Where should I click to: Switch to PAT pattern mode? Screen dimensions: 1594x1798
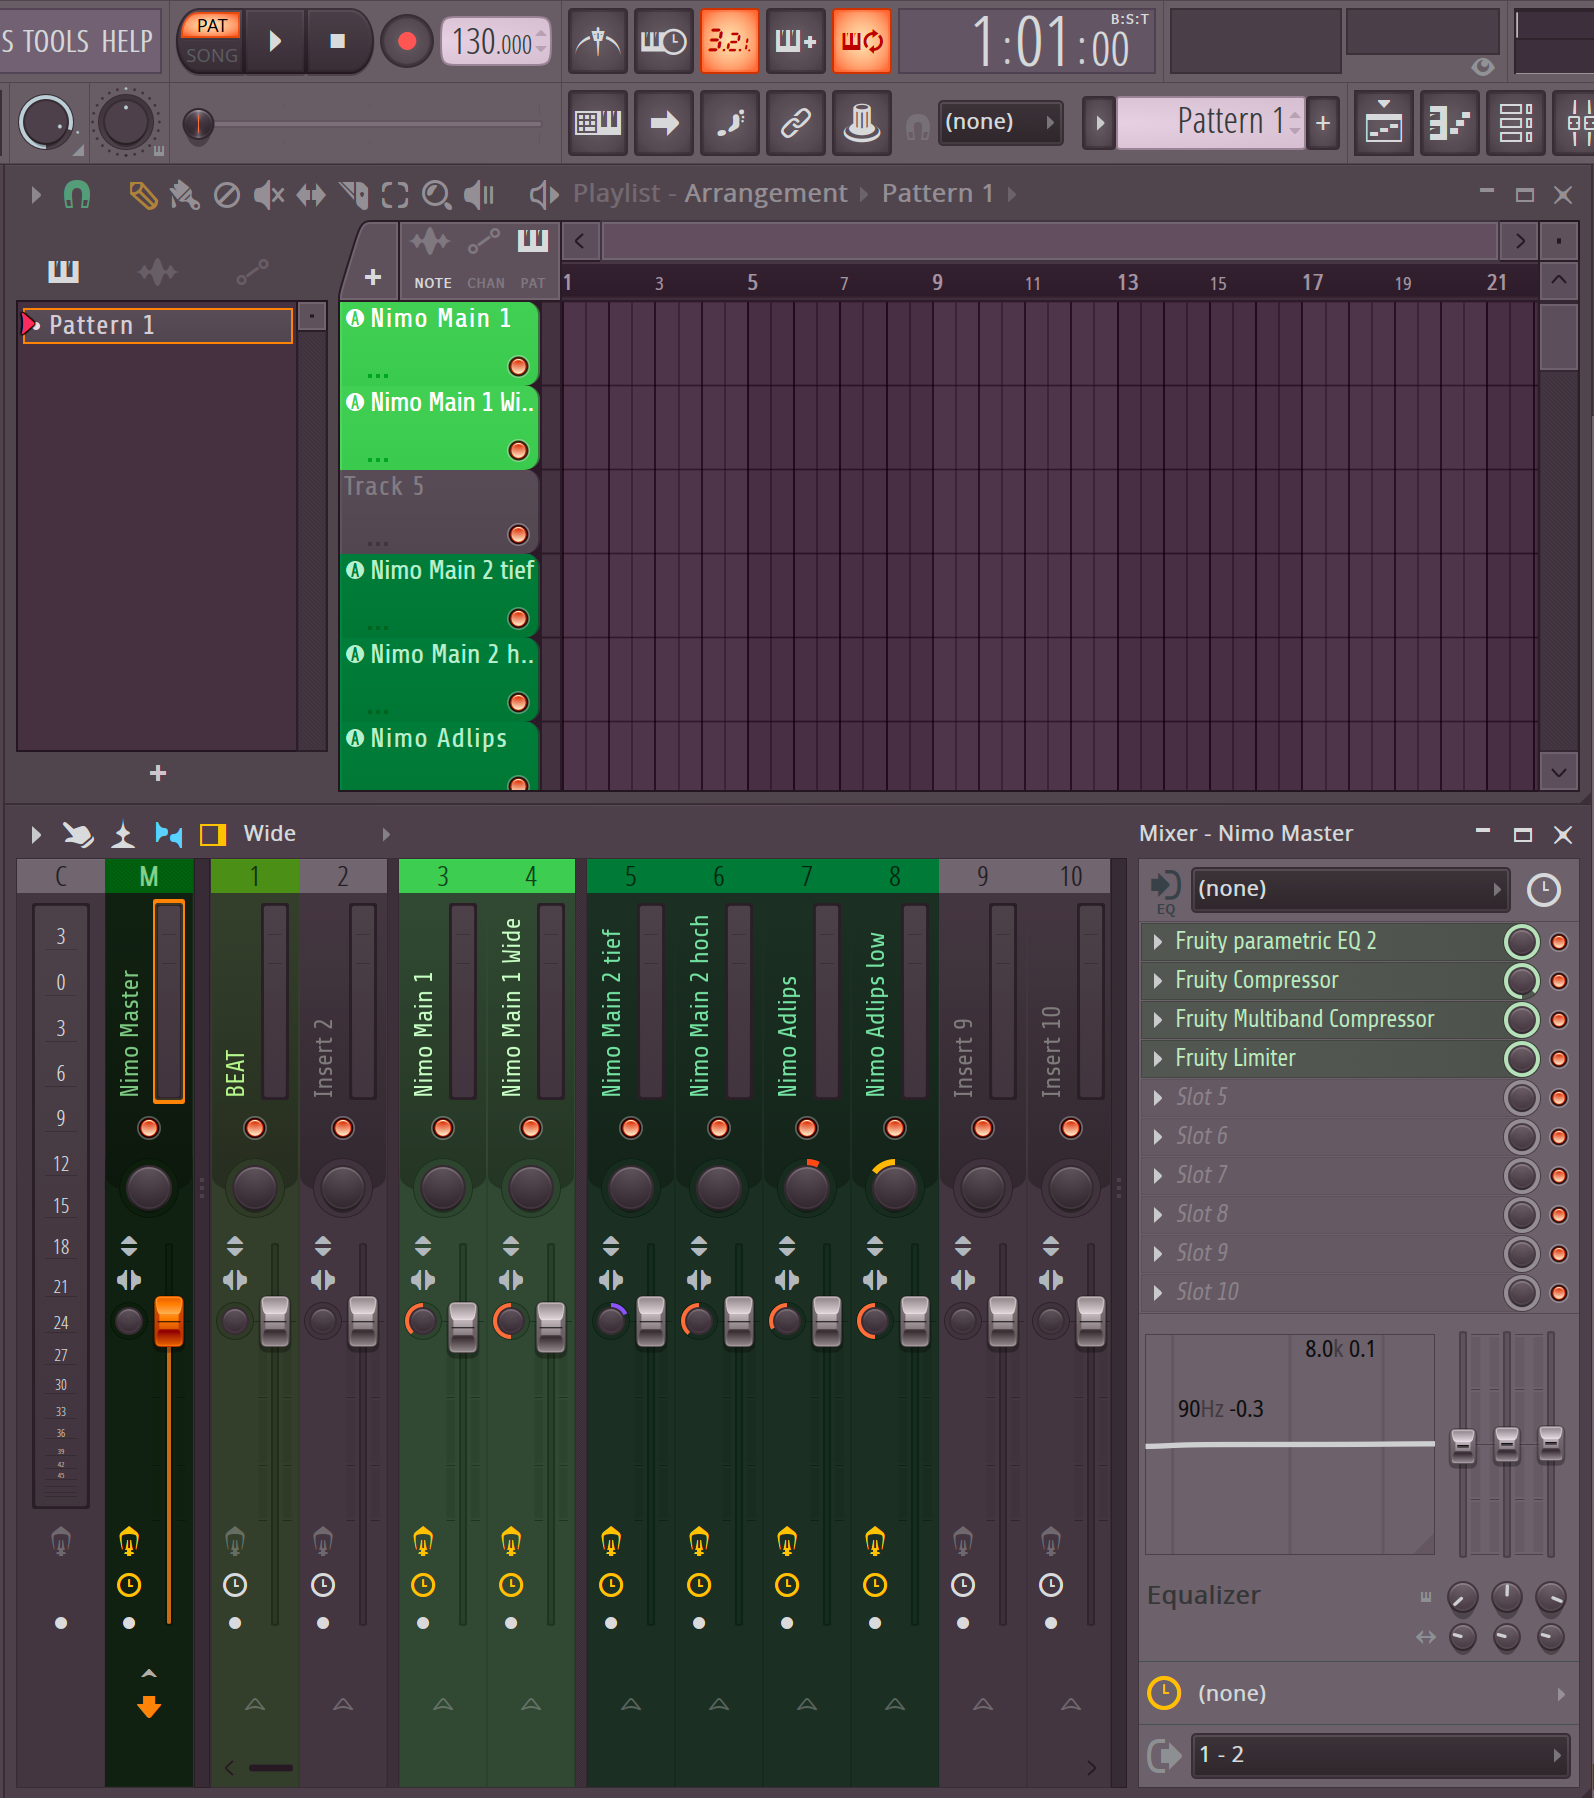(x=212, y=26)
